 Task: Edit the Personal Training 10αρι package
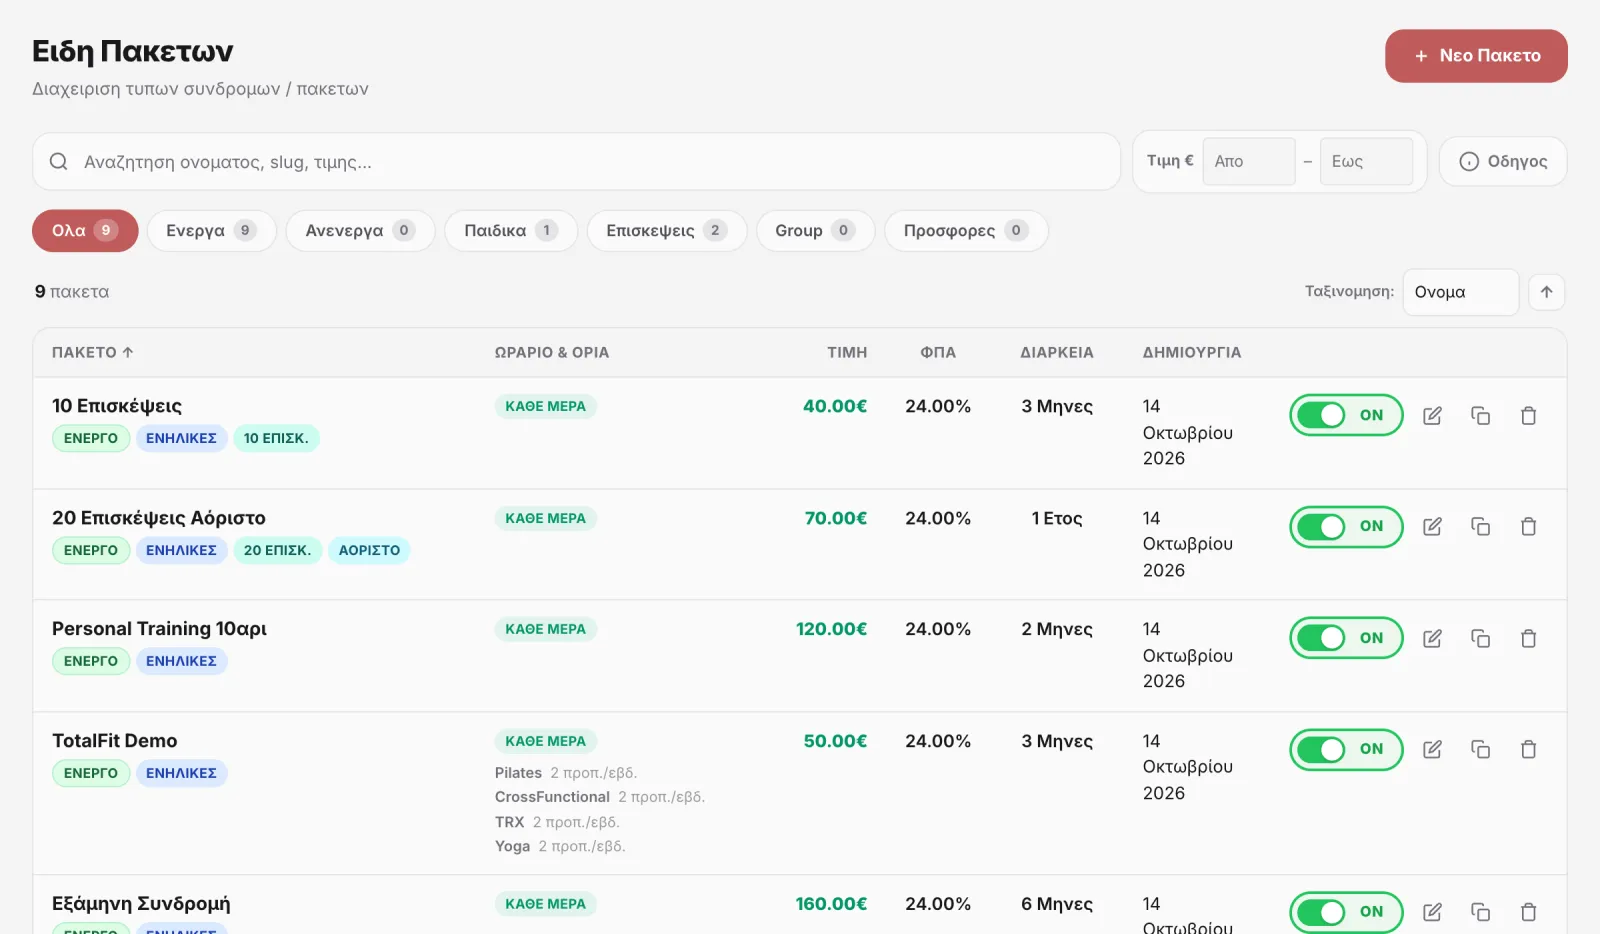1432,639
